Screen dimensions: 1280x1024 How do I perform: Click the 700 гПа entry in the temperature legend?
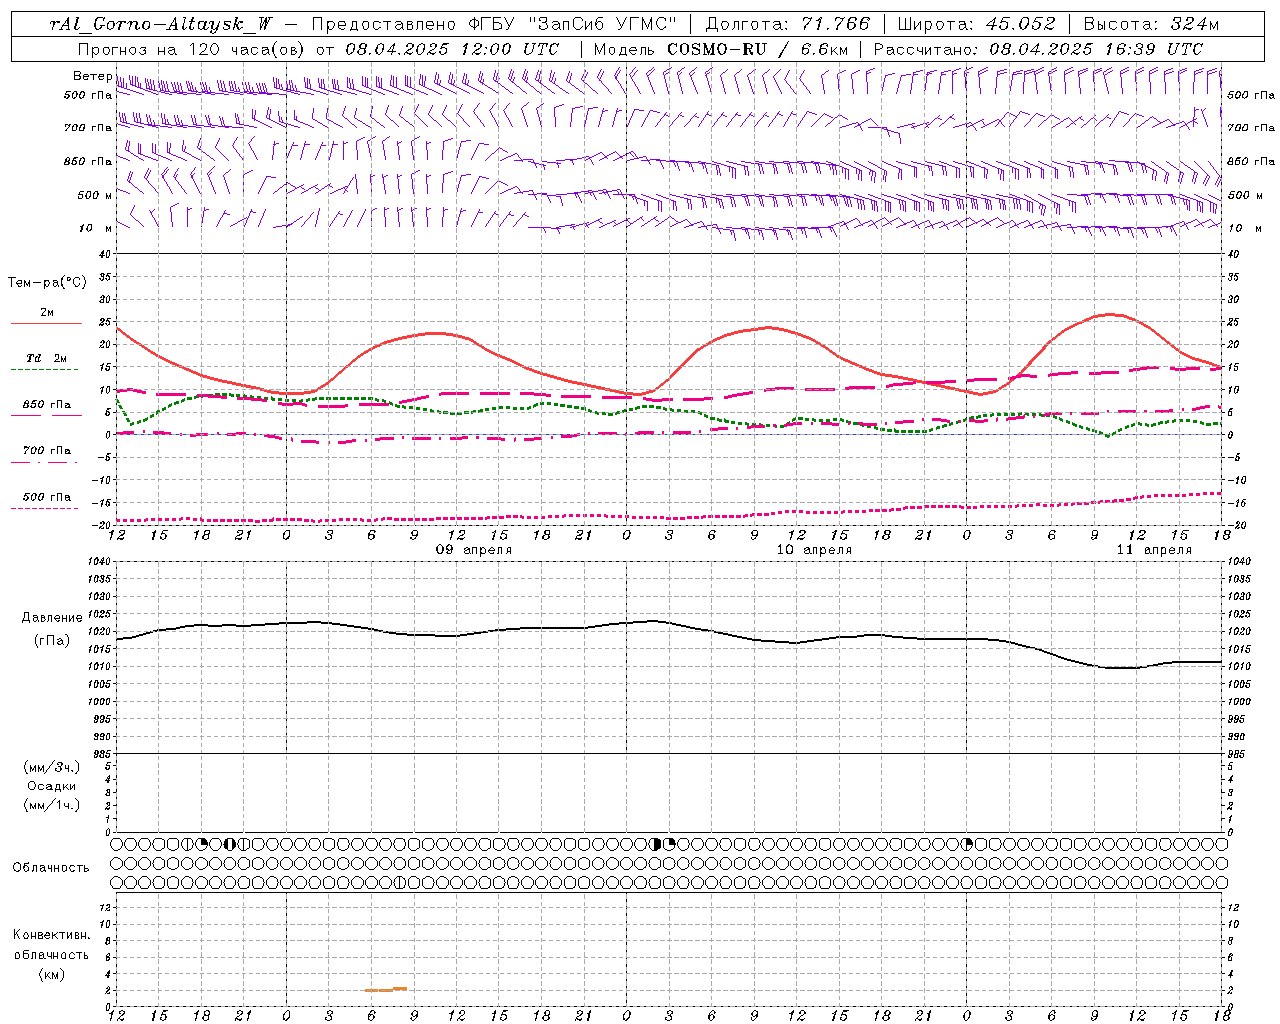[47, 450]
